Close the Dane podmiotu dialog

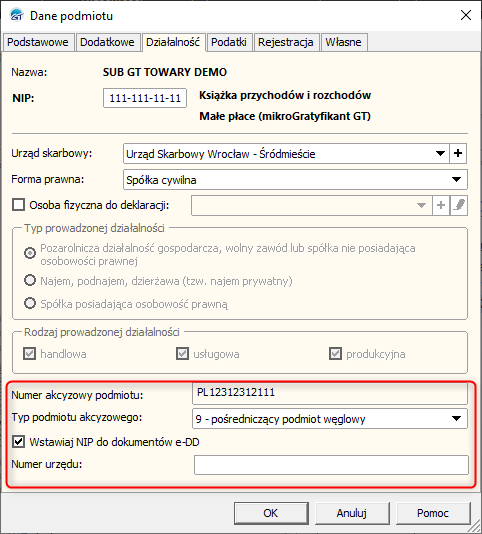pyautogui.click(x=466, y=15)
